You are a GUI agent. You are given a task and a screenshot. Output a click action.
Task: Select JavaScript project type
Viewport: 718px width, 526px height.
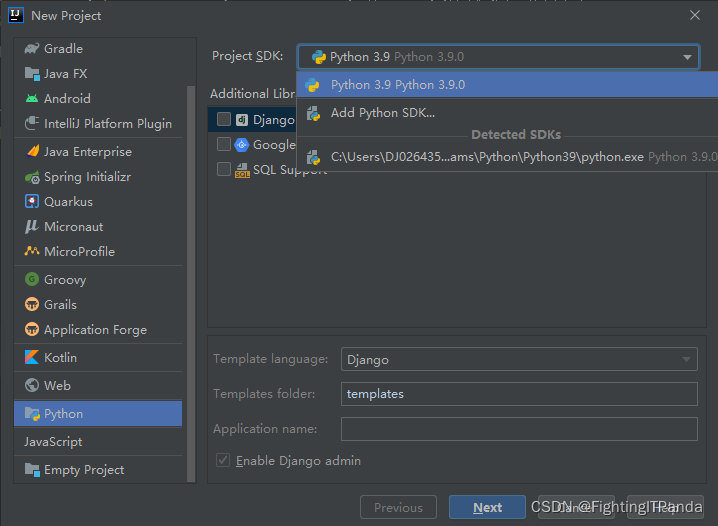tap(98, 442)
